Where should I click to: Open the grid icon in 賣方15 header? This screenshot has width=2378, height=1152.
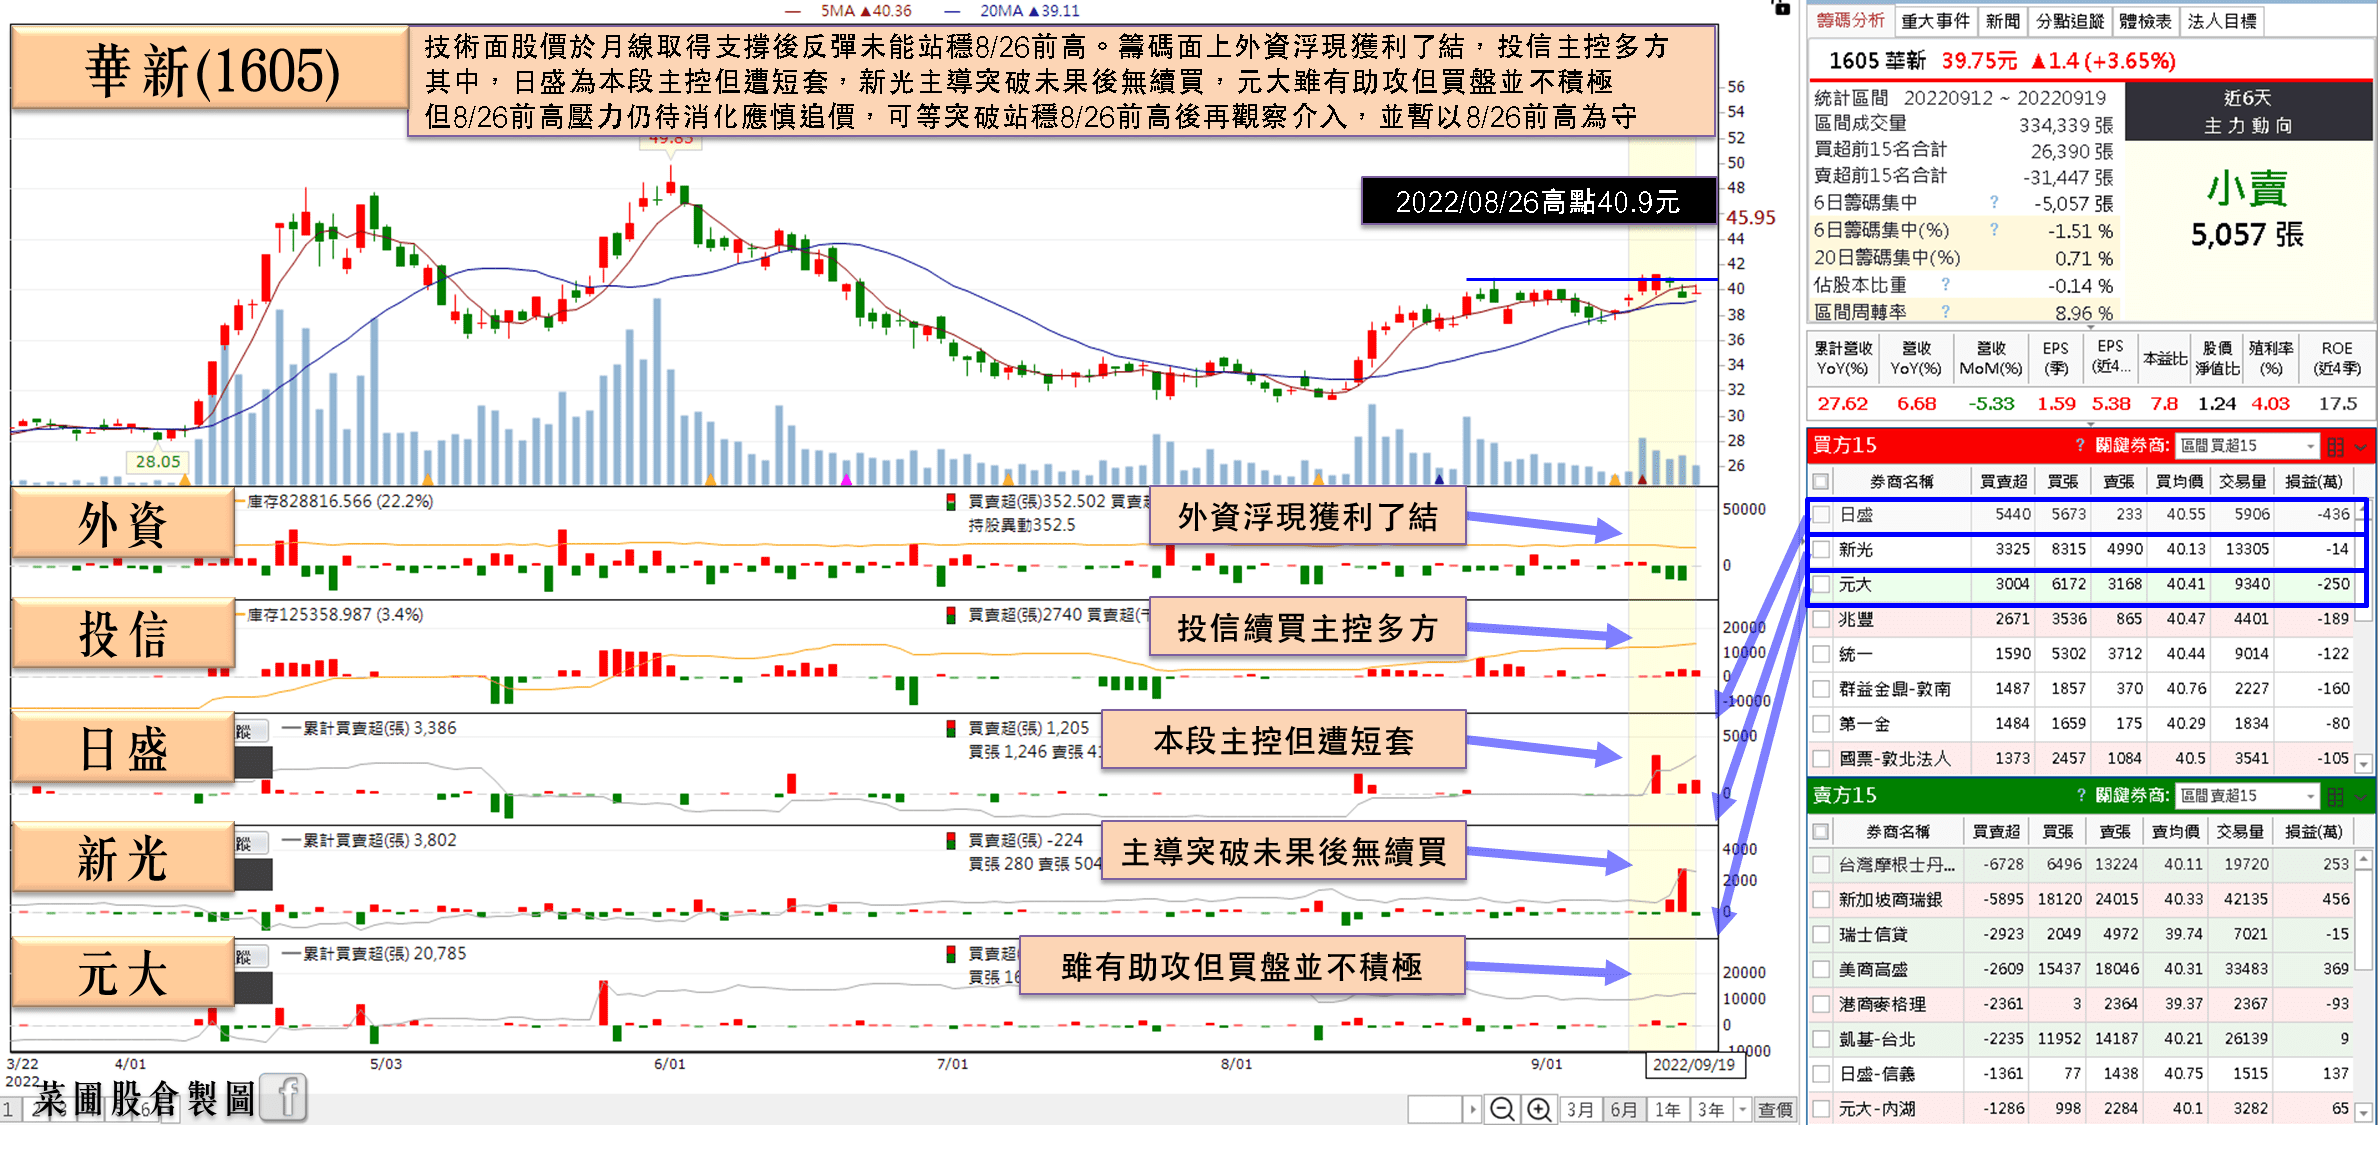[x=2336, y=796]
